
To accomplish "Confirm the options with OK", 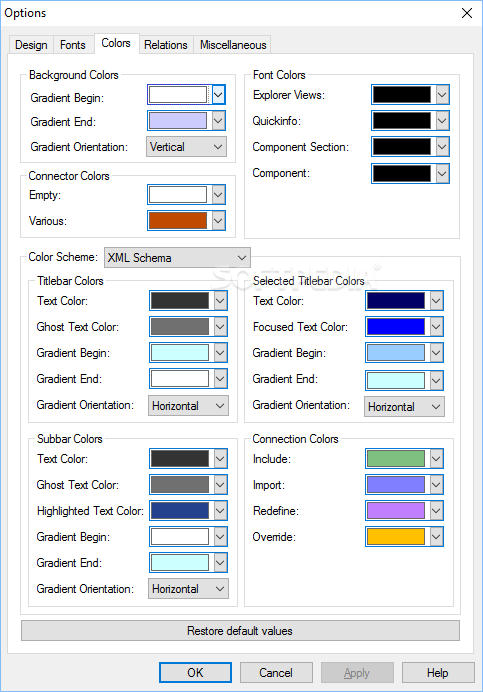I will click(x=195, y=673).
